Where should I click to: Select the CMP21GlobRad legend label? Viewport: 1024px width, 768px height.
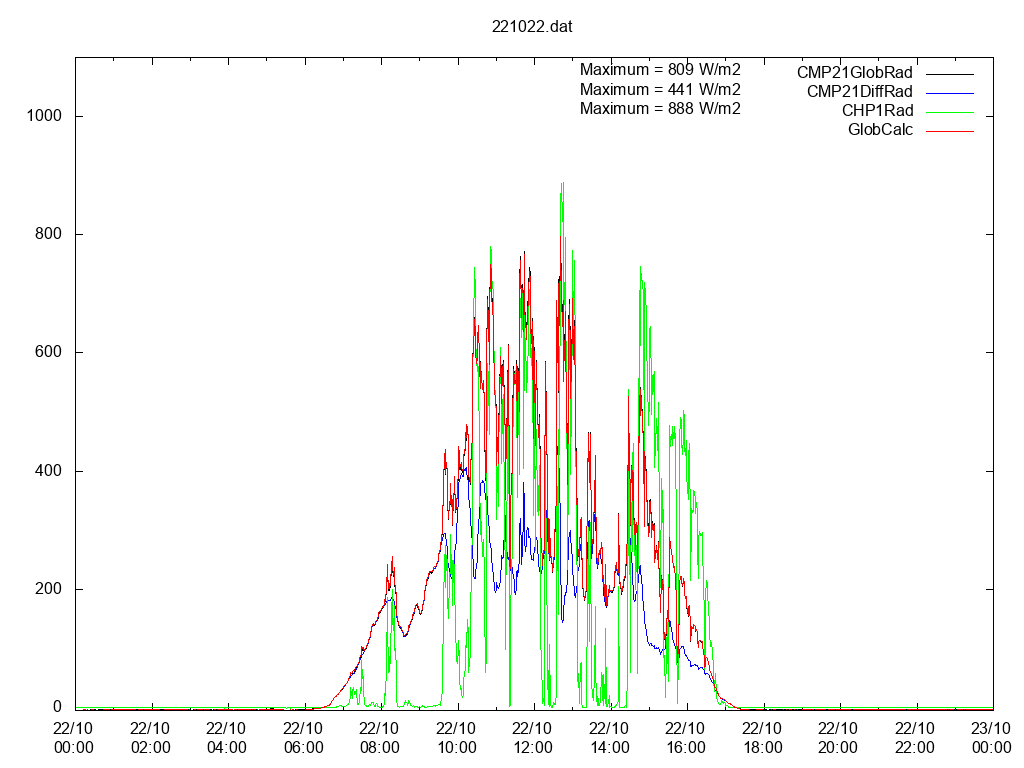854,72
